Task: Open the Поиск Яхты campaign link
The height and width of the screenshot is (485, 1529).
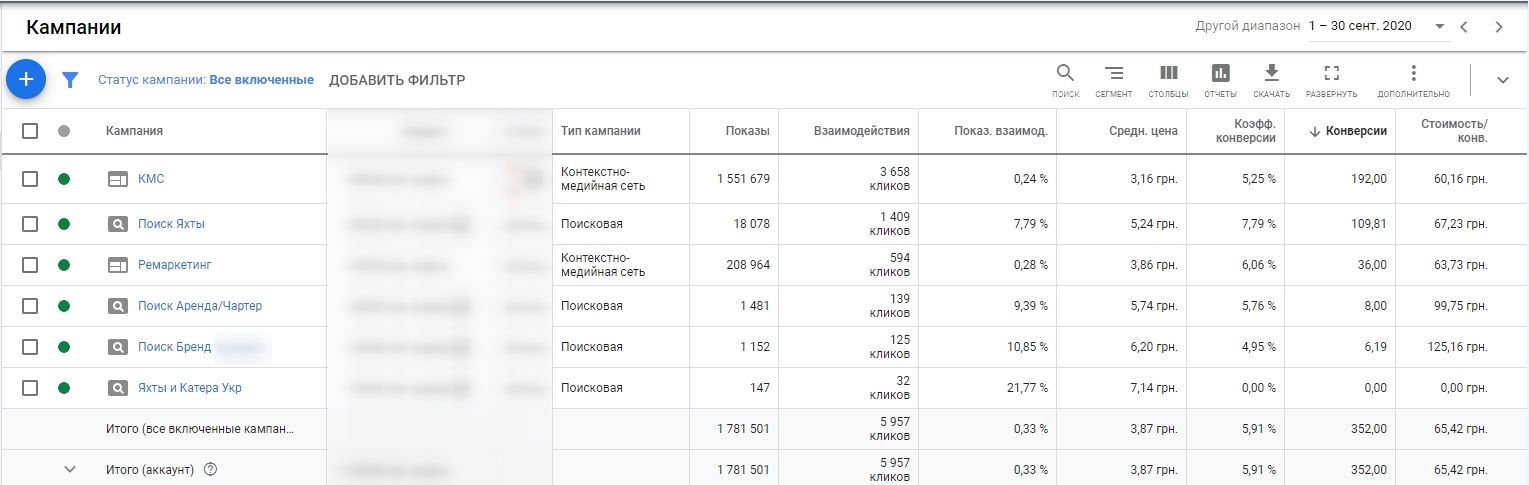Action: tap(171, 224)
